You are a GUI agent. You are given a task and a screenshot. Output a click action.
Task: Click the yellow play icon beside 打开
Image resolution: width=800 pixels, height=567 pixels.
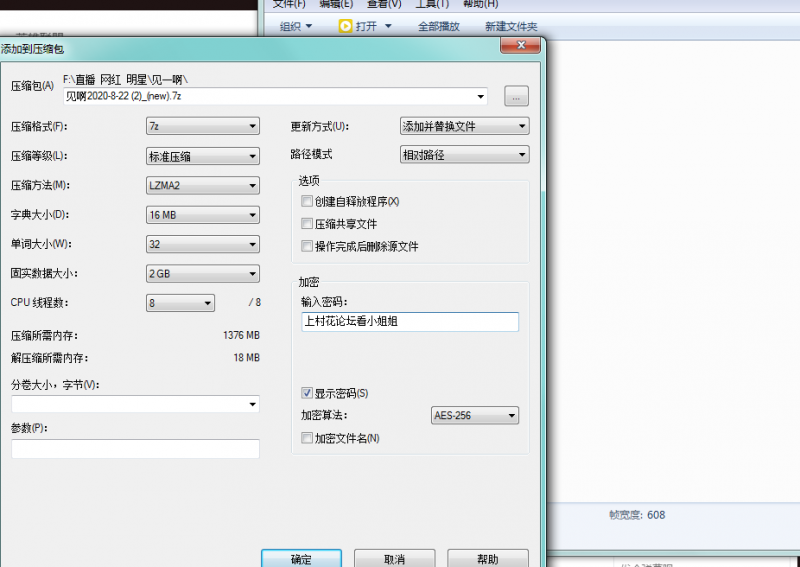(x=345, y=26)
